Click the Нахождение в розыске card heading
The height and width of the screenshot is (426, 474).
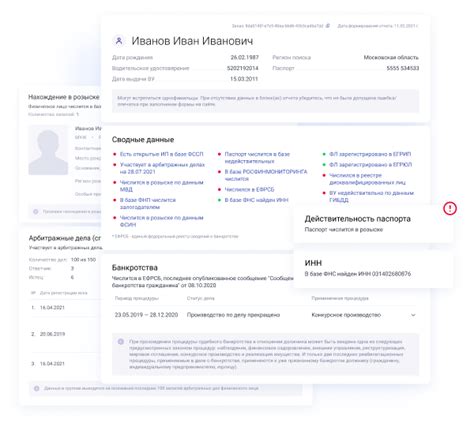point(64,97)
